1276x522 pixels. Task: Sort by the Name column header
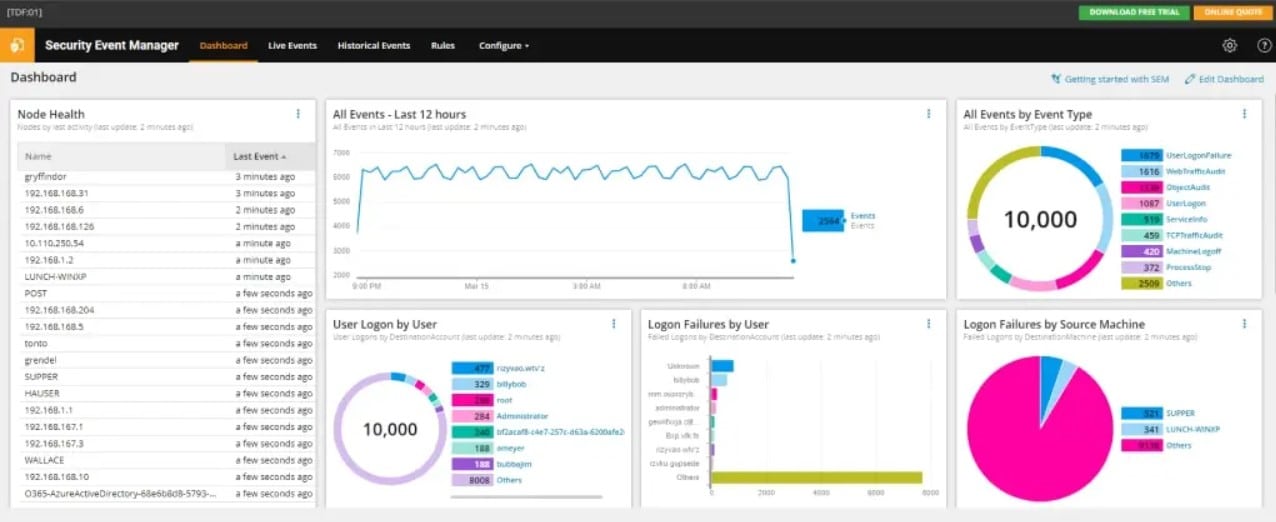122,156
